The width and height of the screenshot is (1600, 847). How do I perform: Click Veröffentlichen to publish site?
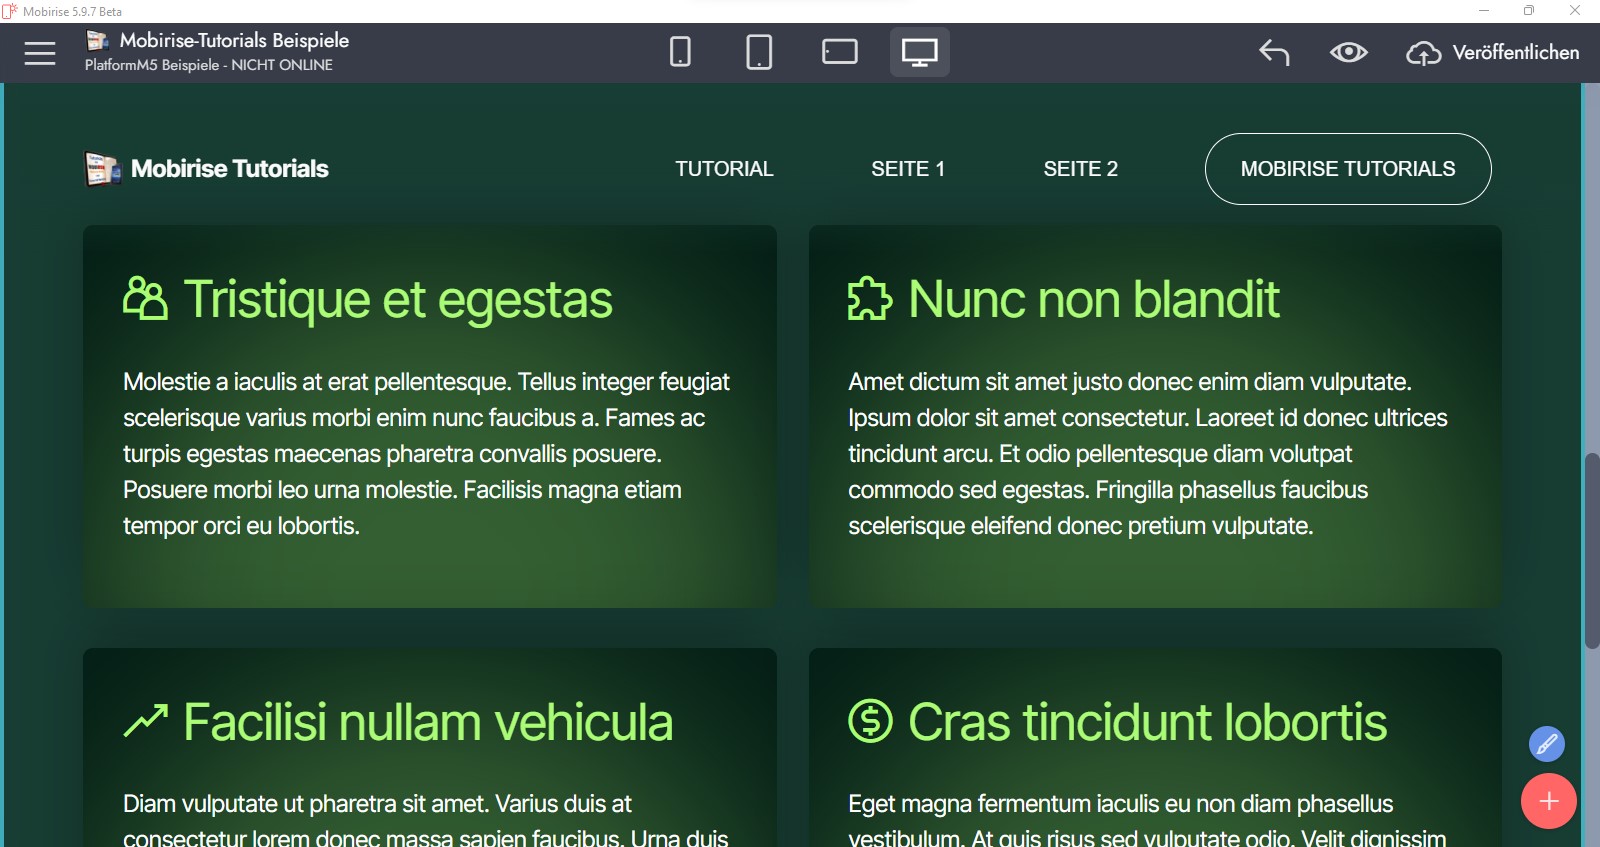pos(1493,53)
